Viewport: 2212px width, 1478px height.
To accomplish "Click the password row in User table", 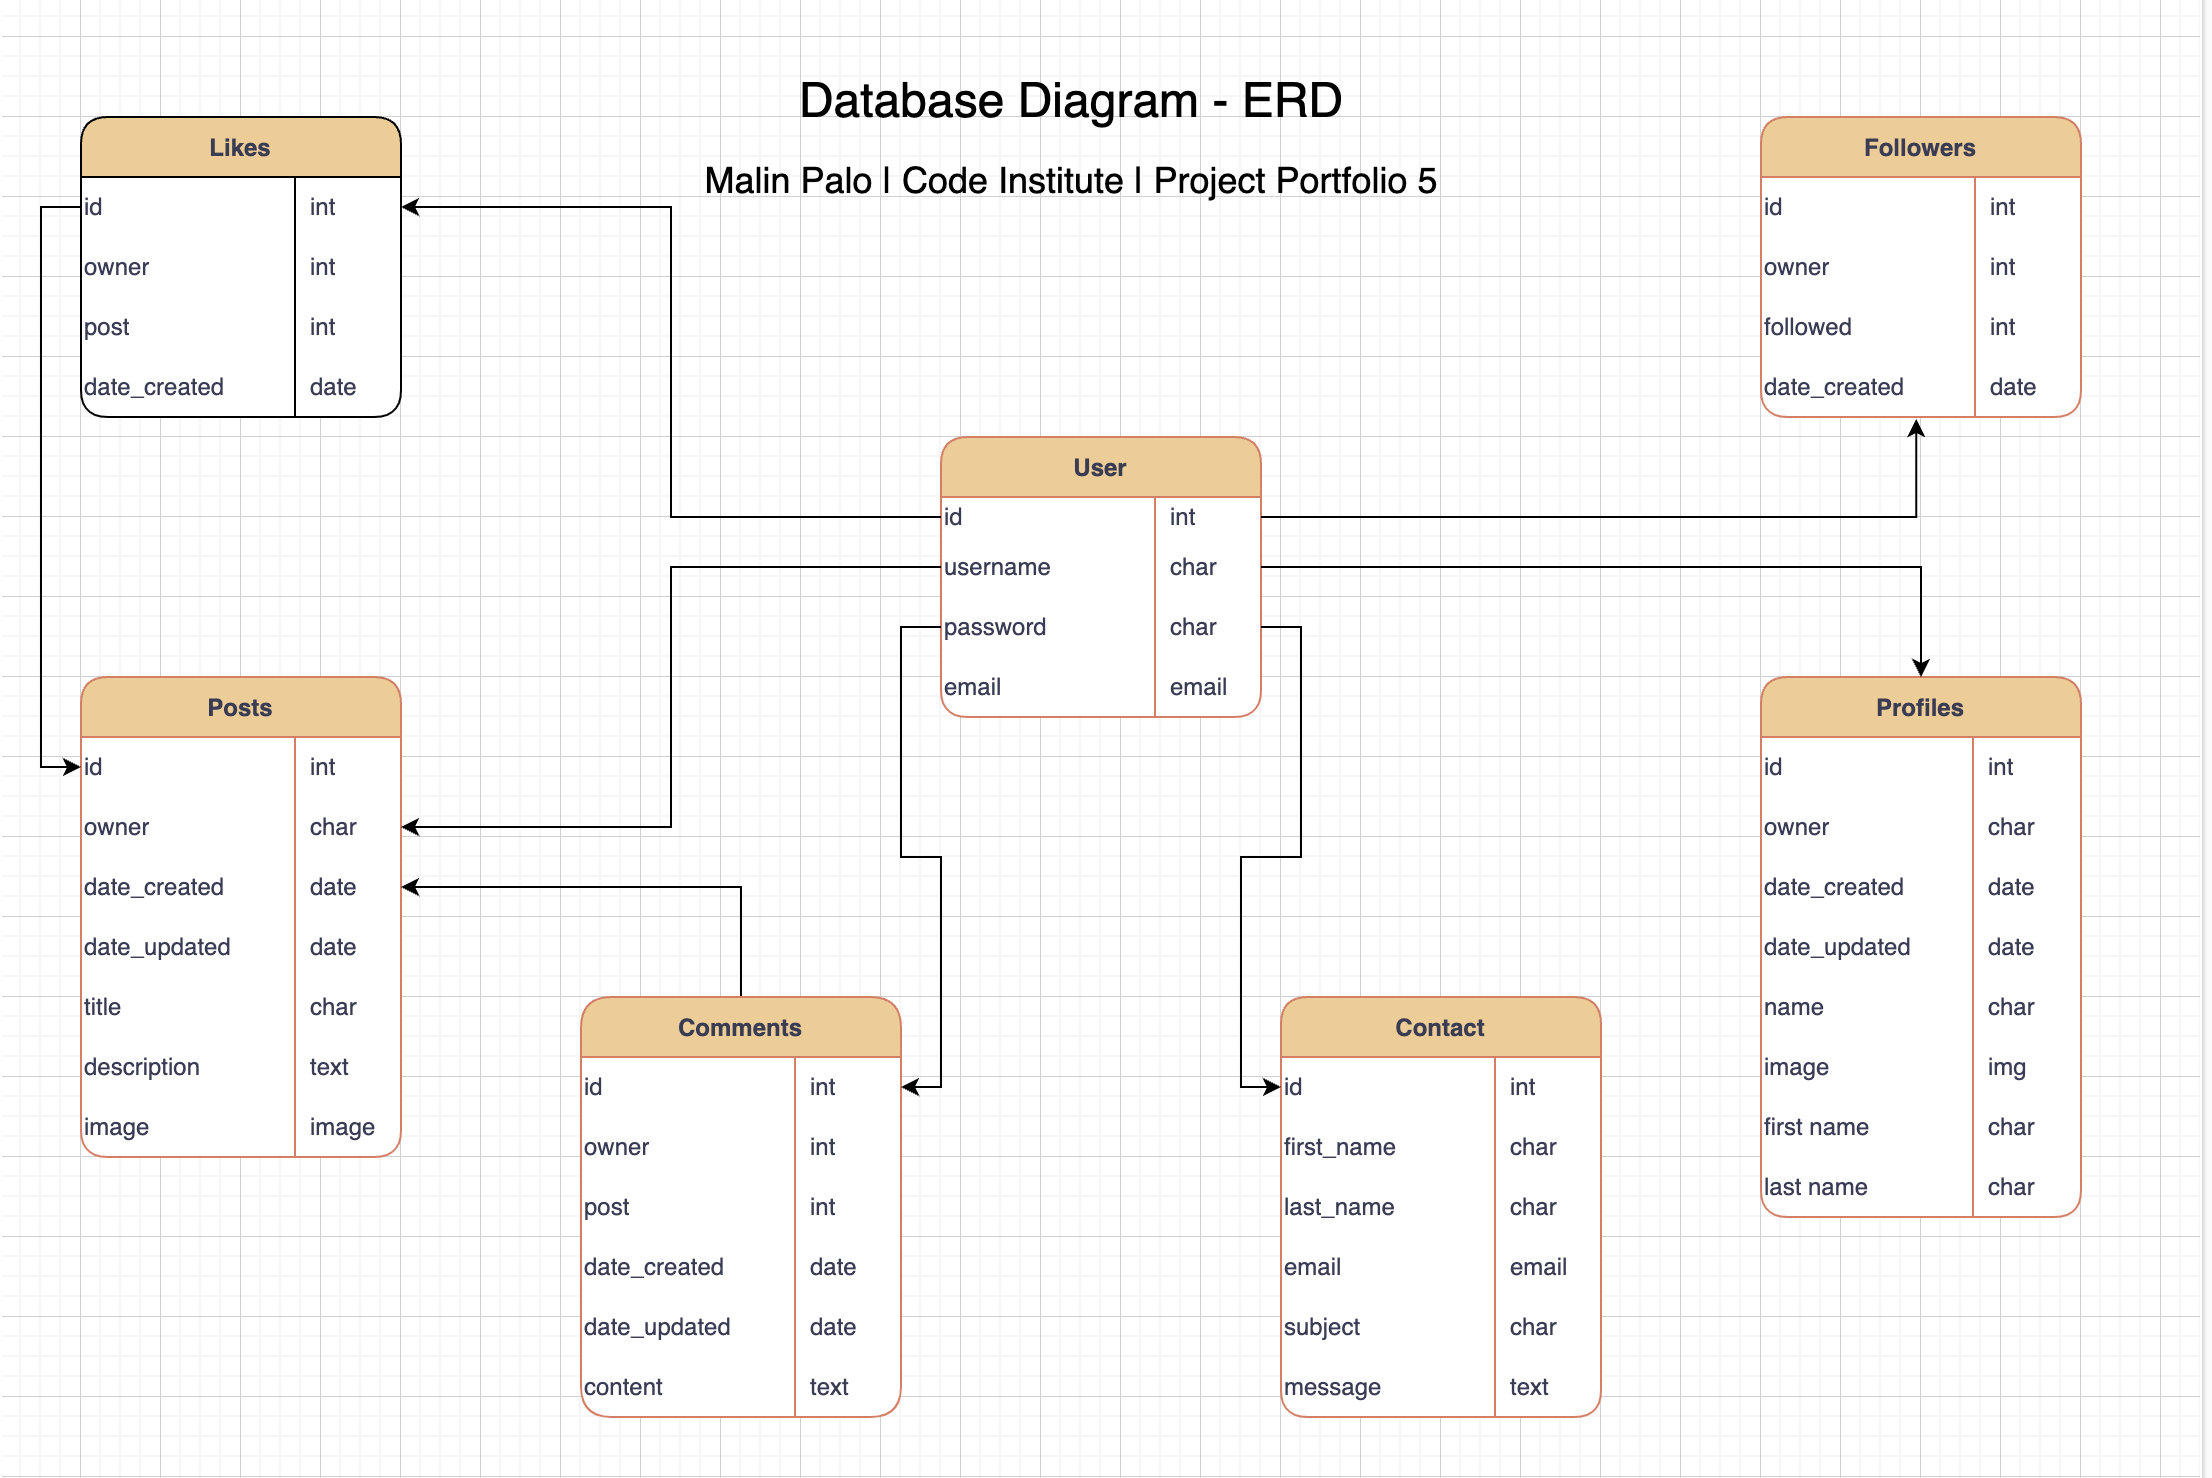I will 996,626.
